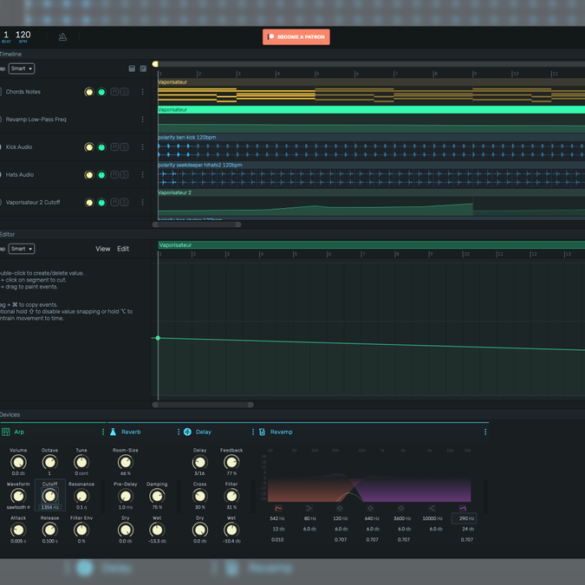585x585 pixels.
Task: Click the 120 BPM tempo value
Action: click(x=23, y=35)
